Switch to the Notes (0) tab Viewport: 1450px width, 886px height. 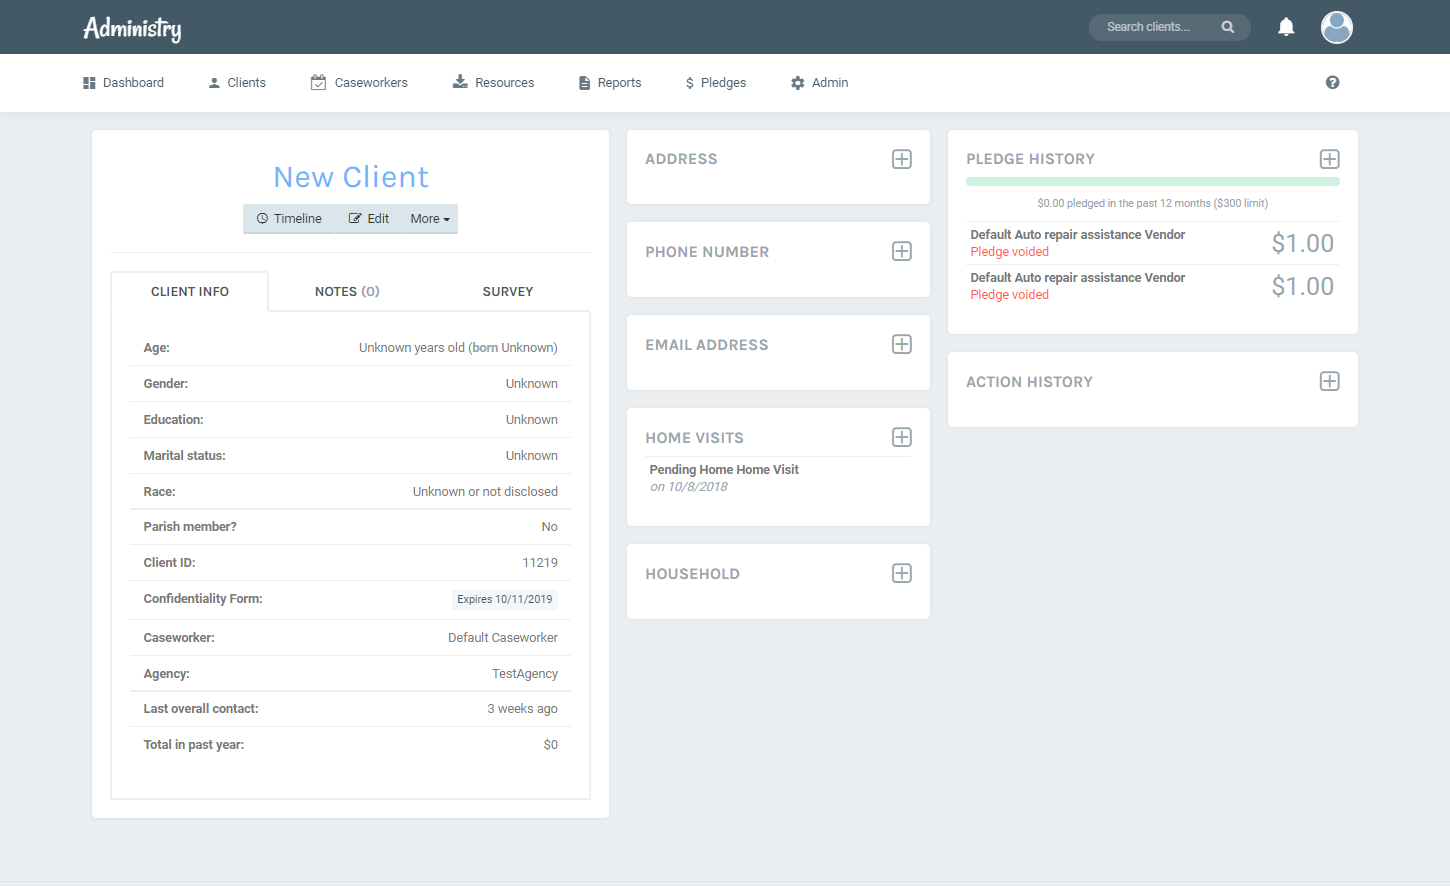pyautogui.click(x=347, y=292)
